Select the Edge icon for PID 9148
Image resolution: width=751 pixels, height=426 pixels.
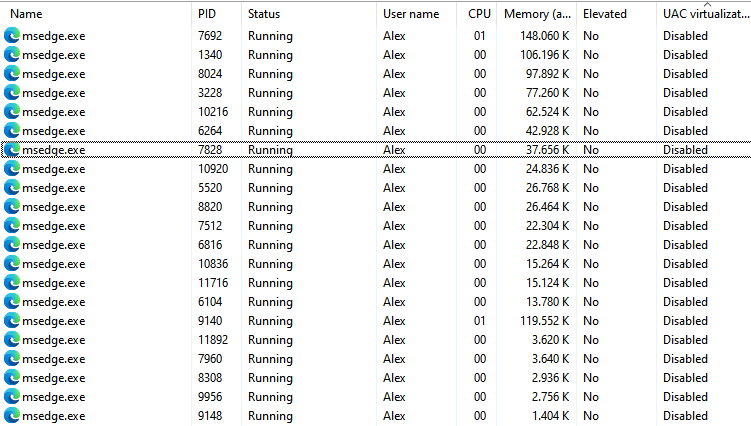click(12, 415)
